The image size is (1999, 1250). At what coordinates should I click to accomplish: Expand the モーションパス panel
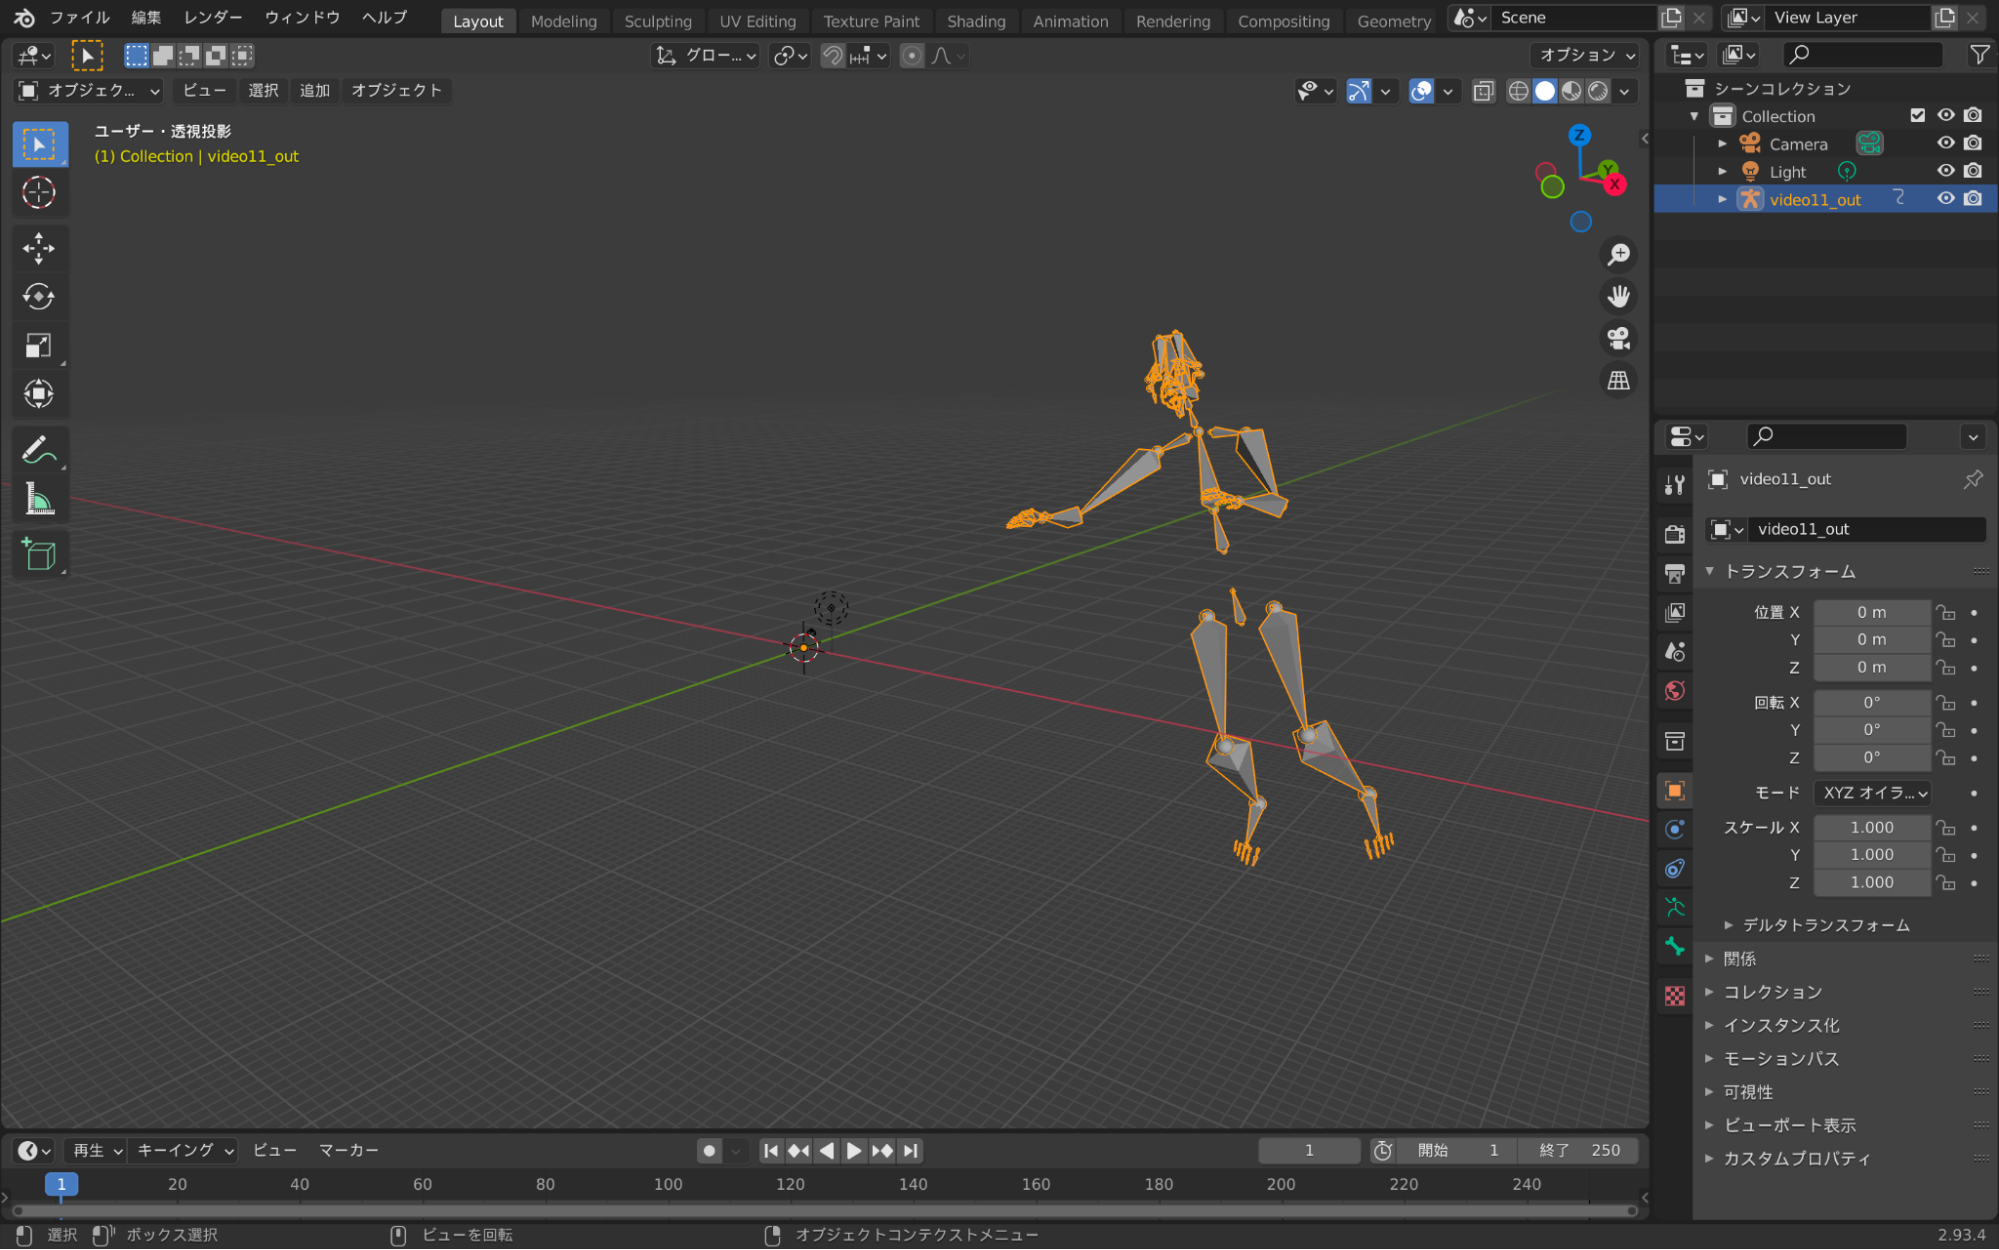click(x=1781, y=1058)
